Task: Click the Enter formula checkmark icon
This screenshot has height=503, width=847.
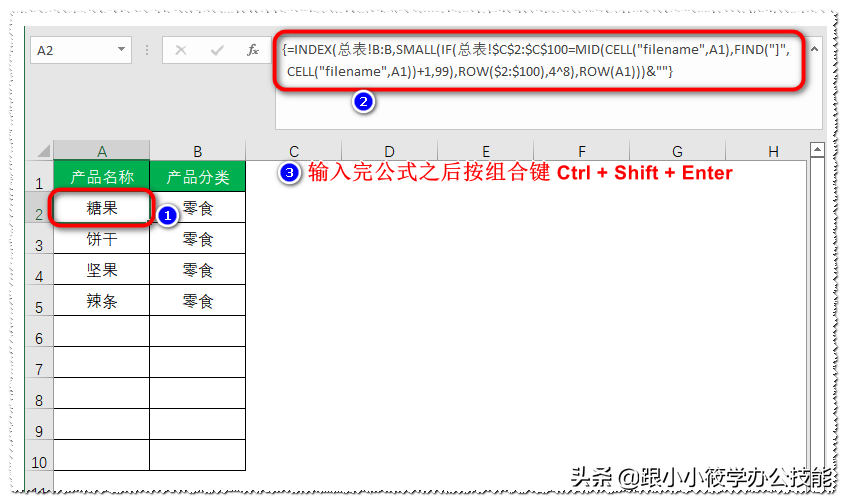Action: tap(217, 50)
